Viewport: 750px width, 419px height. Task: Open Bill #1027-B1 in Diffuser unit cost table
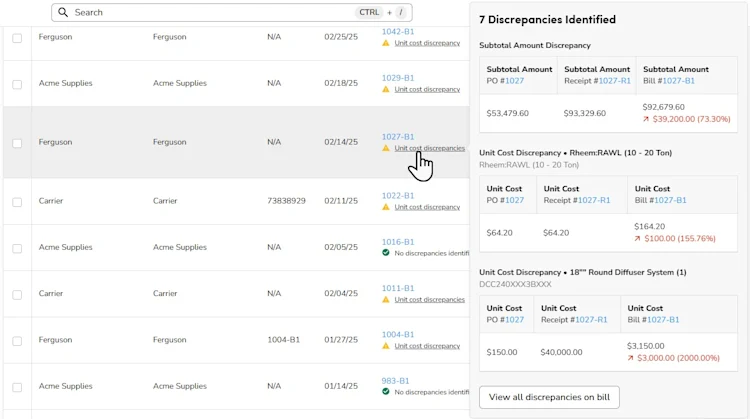(x=663, y=320)
